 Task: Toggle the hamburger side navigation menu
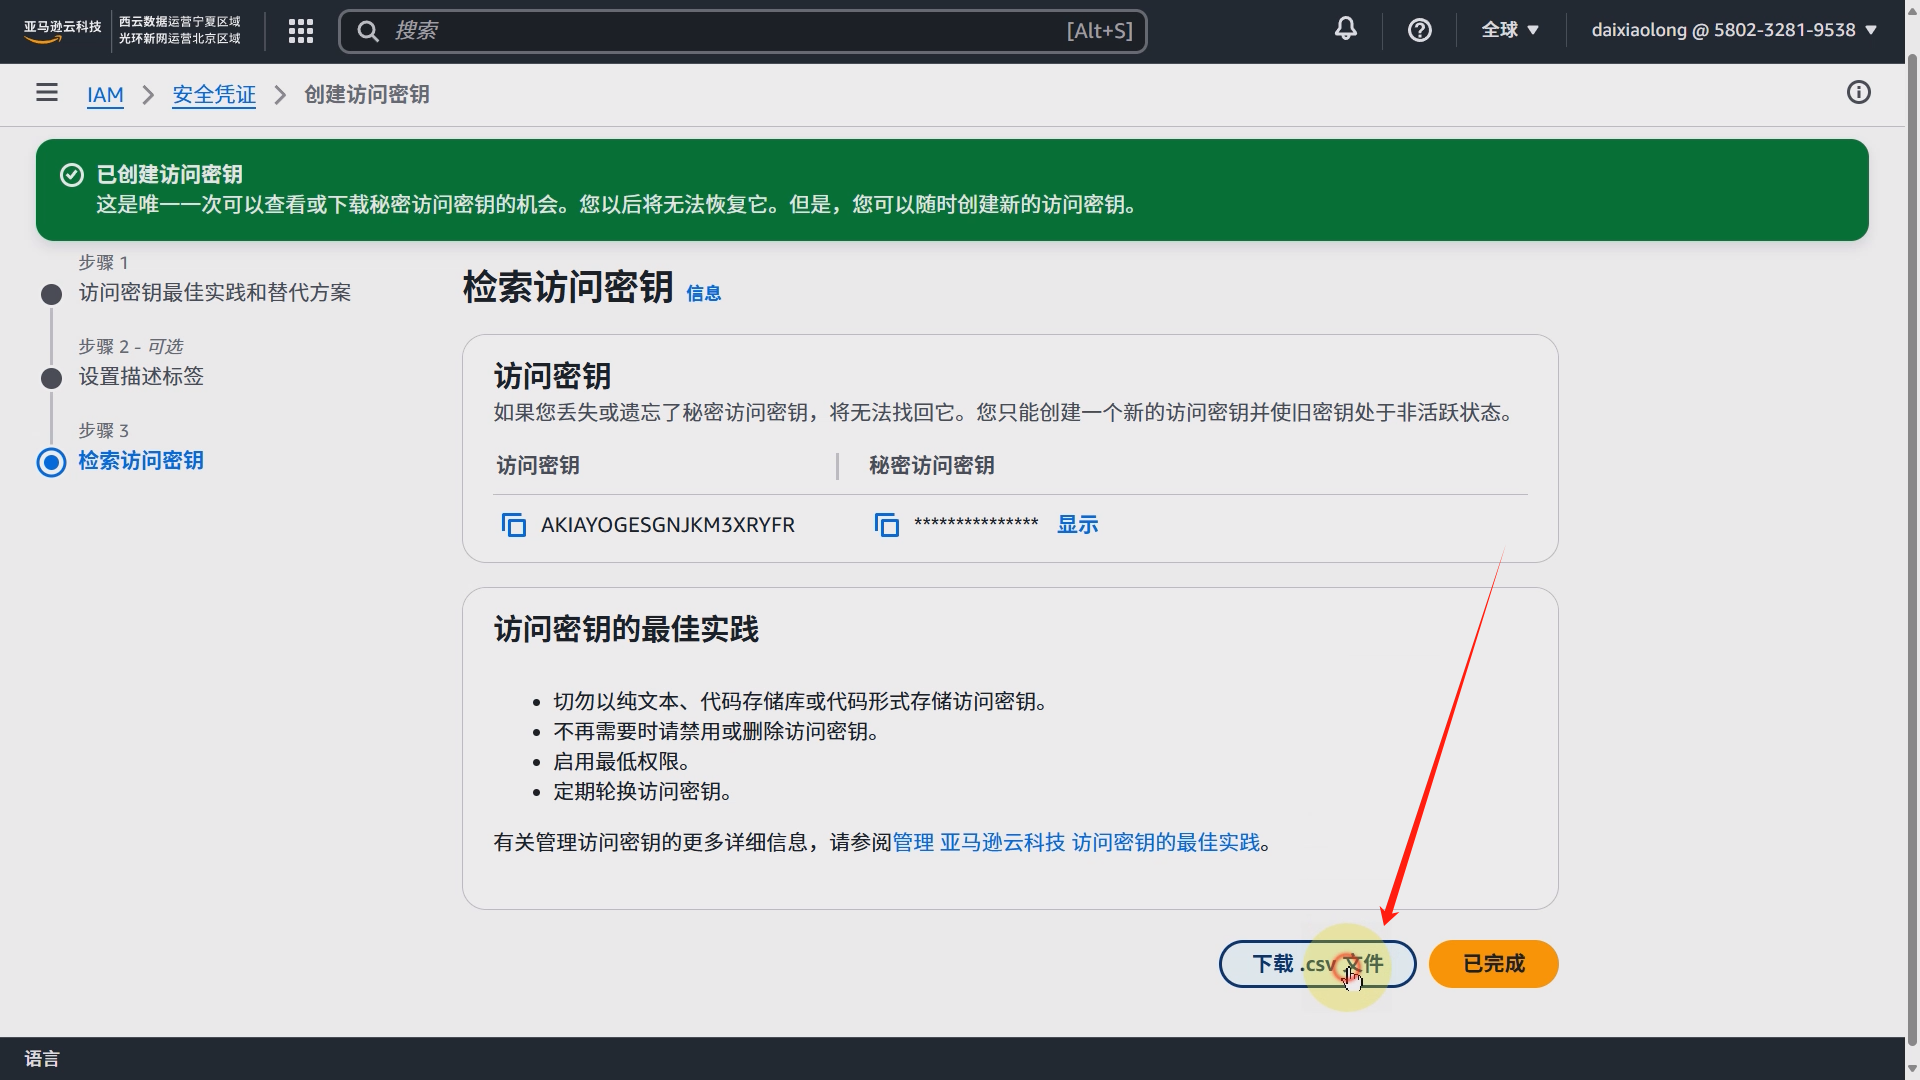click(x=47, y=93)
